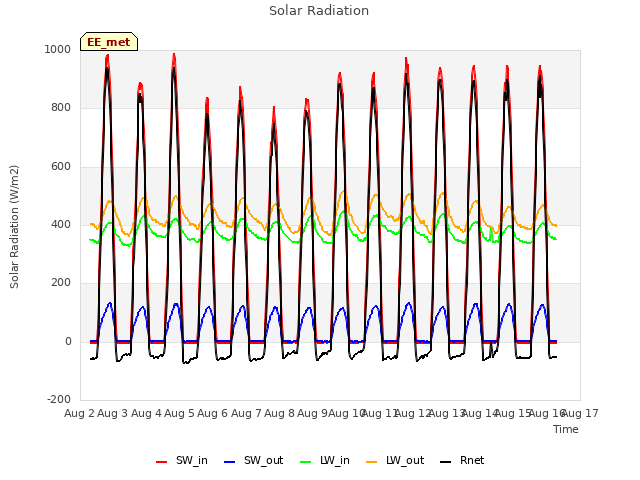Viewport: 640px width, 480px height.
Task: Click the Aug 6 x-axis tick label
Action: pos(213,413)
